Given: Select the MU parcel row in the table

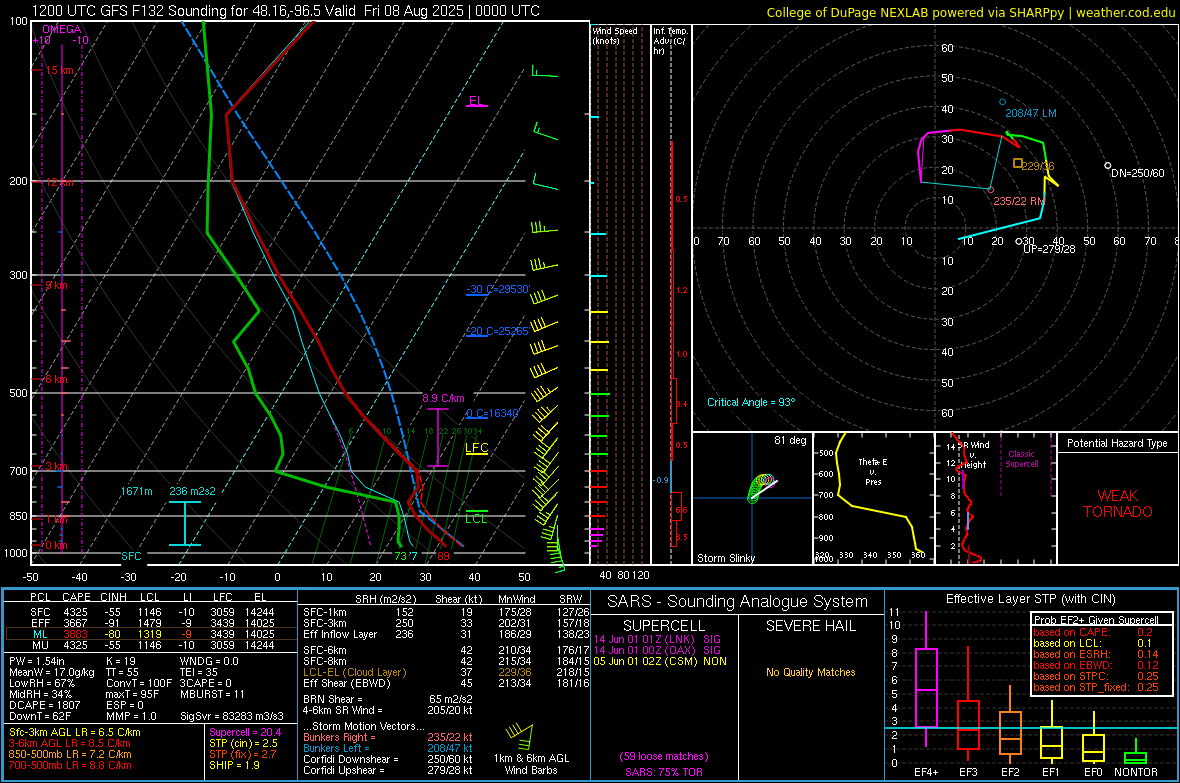Looking at the screenshot, I should [151, 644].
